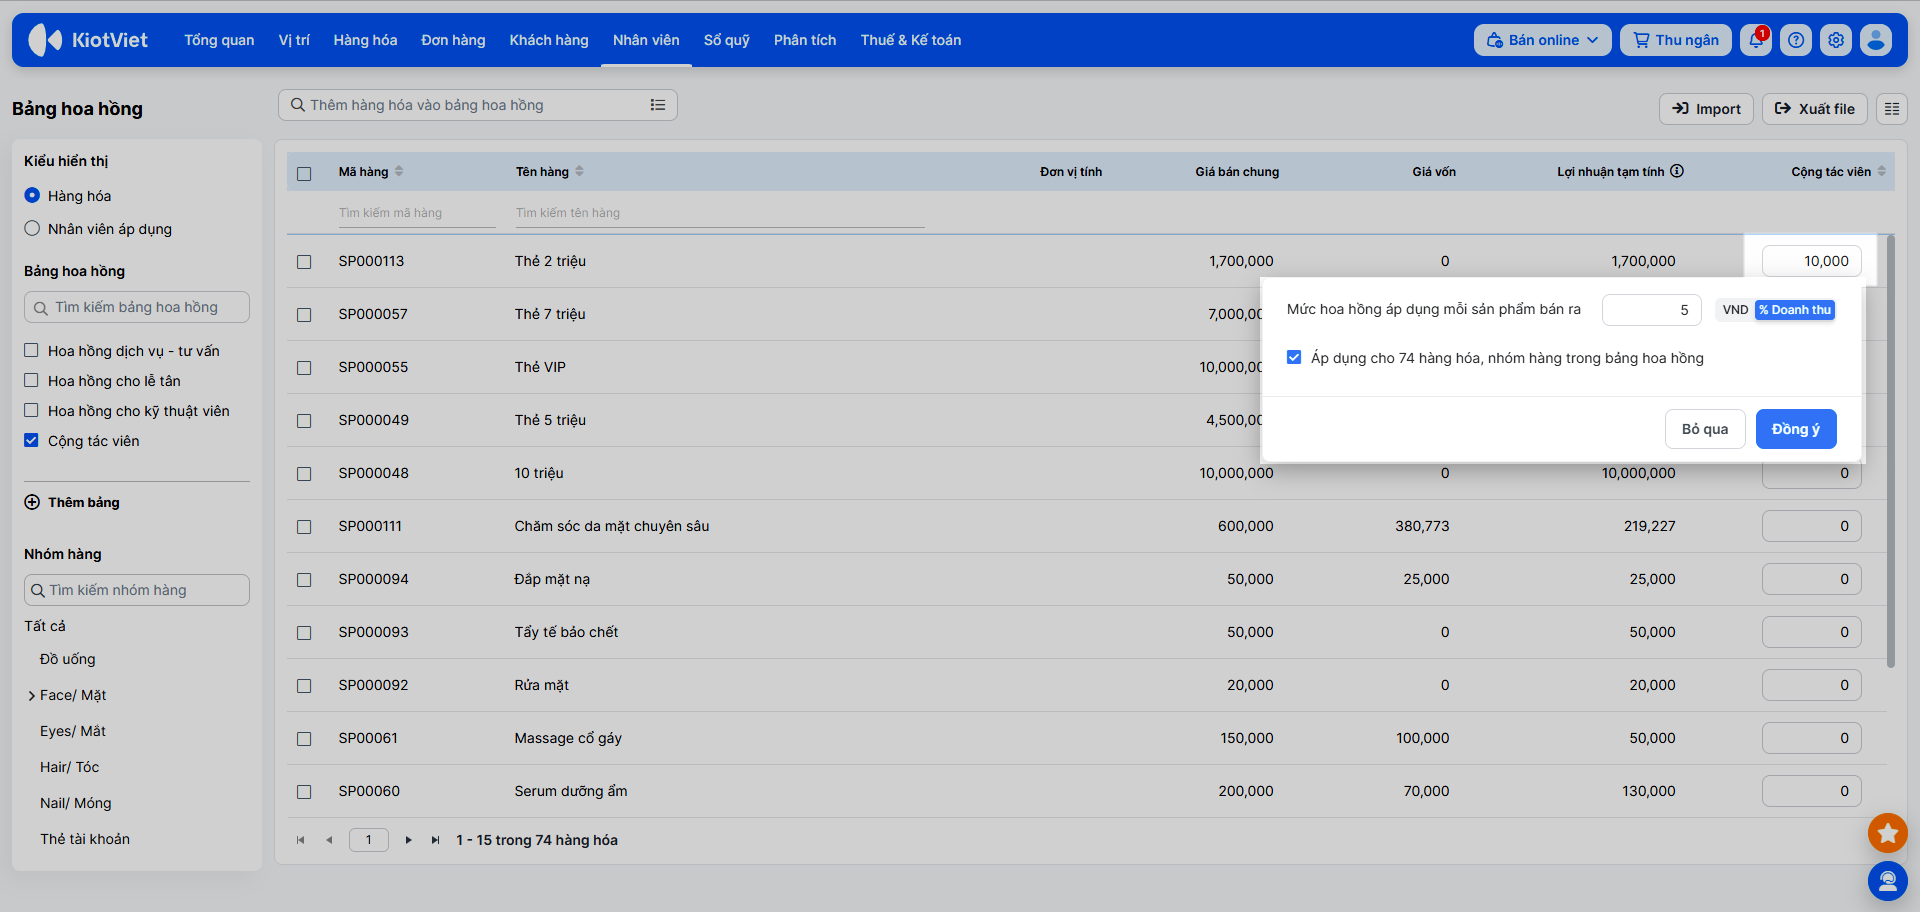Open the help question mark icon

pos(1796,40)
